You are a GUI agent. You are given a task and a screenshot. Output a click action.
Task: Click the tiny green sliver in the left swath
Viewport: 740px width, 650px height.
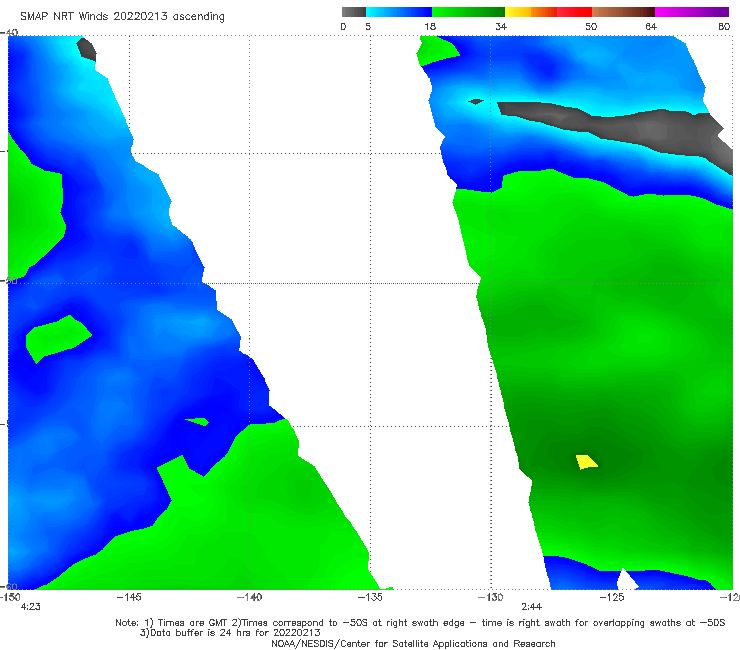coord(198,421)
